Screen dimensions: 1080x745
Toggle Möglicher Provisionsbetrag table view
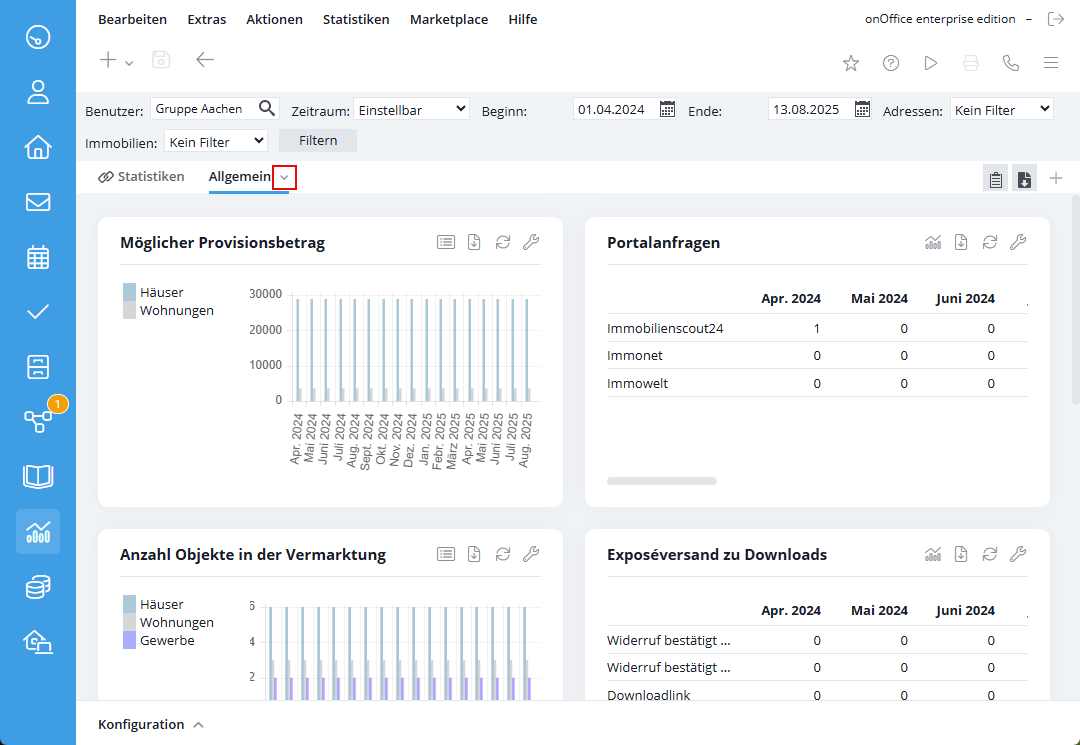[x=446, y=242]
